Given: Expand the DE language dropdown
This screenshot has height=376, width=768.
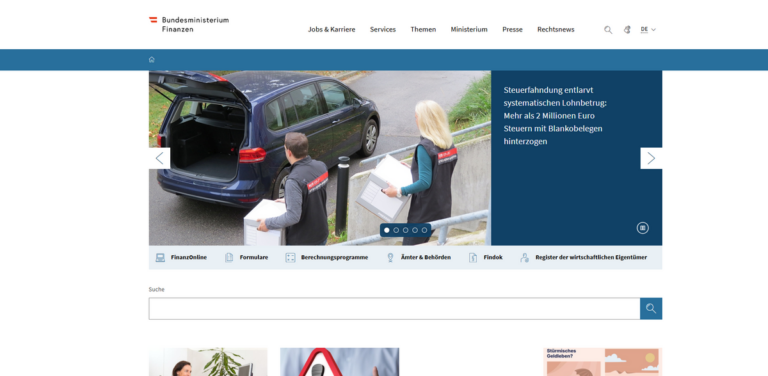Looking at the screenshot, I should (648, 29).
